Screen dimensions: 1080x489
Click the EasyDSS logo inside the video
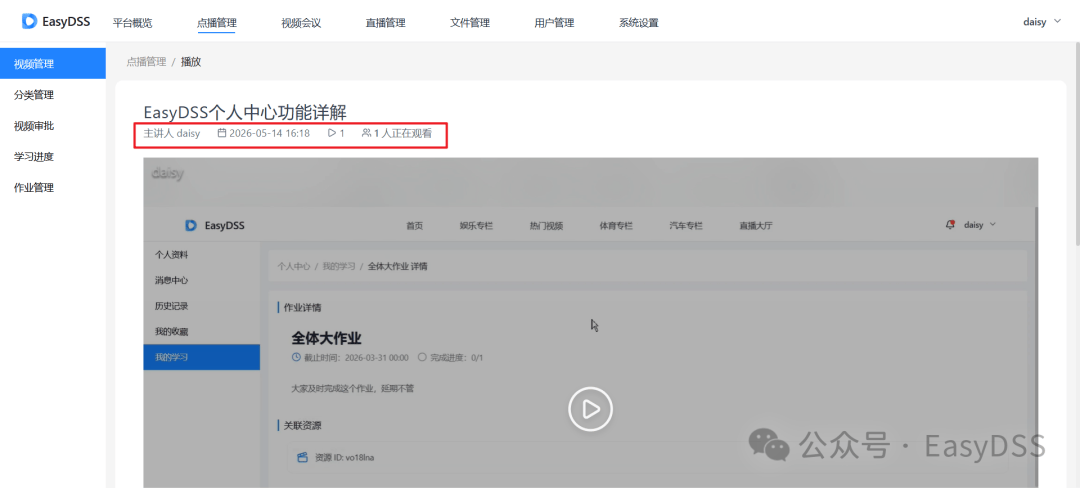click(x=215, y=225)
